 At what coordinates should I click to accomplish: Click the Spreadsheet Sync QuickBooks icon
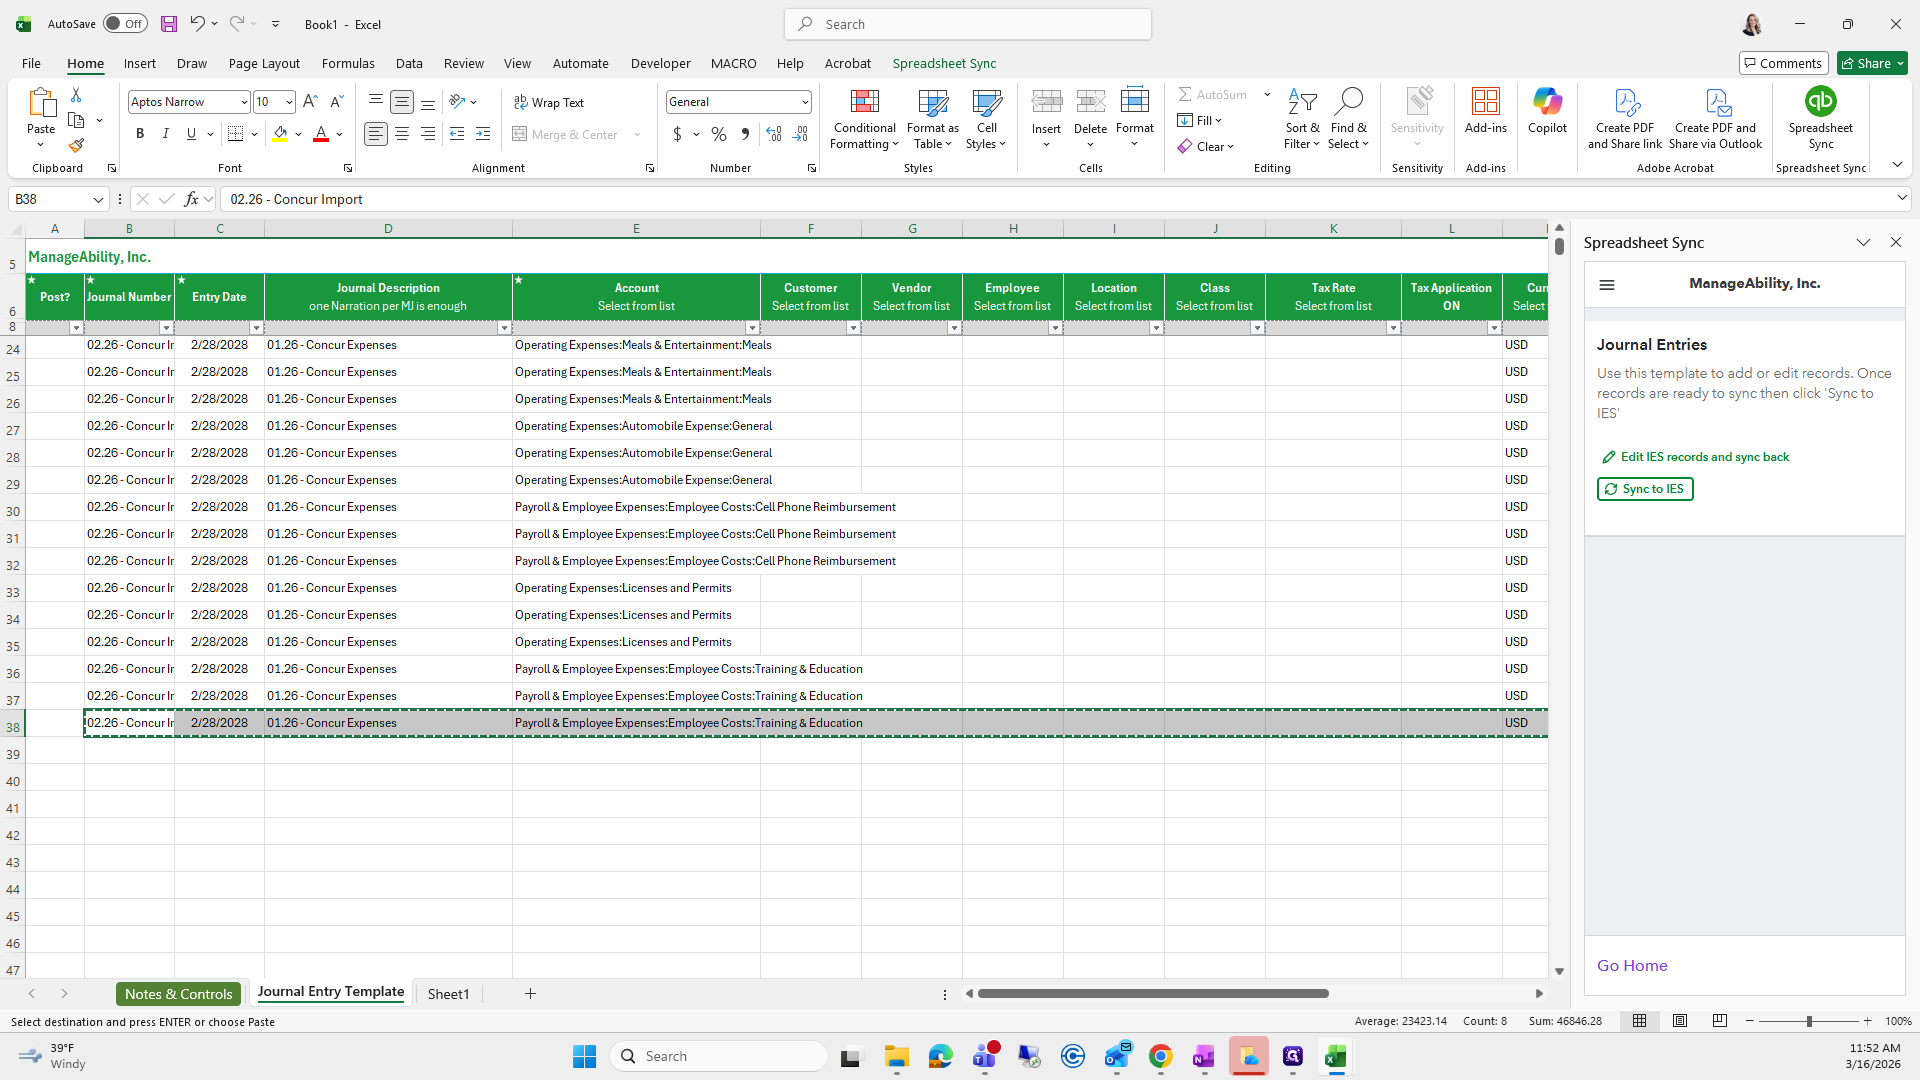point(1820,102)
